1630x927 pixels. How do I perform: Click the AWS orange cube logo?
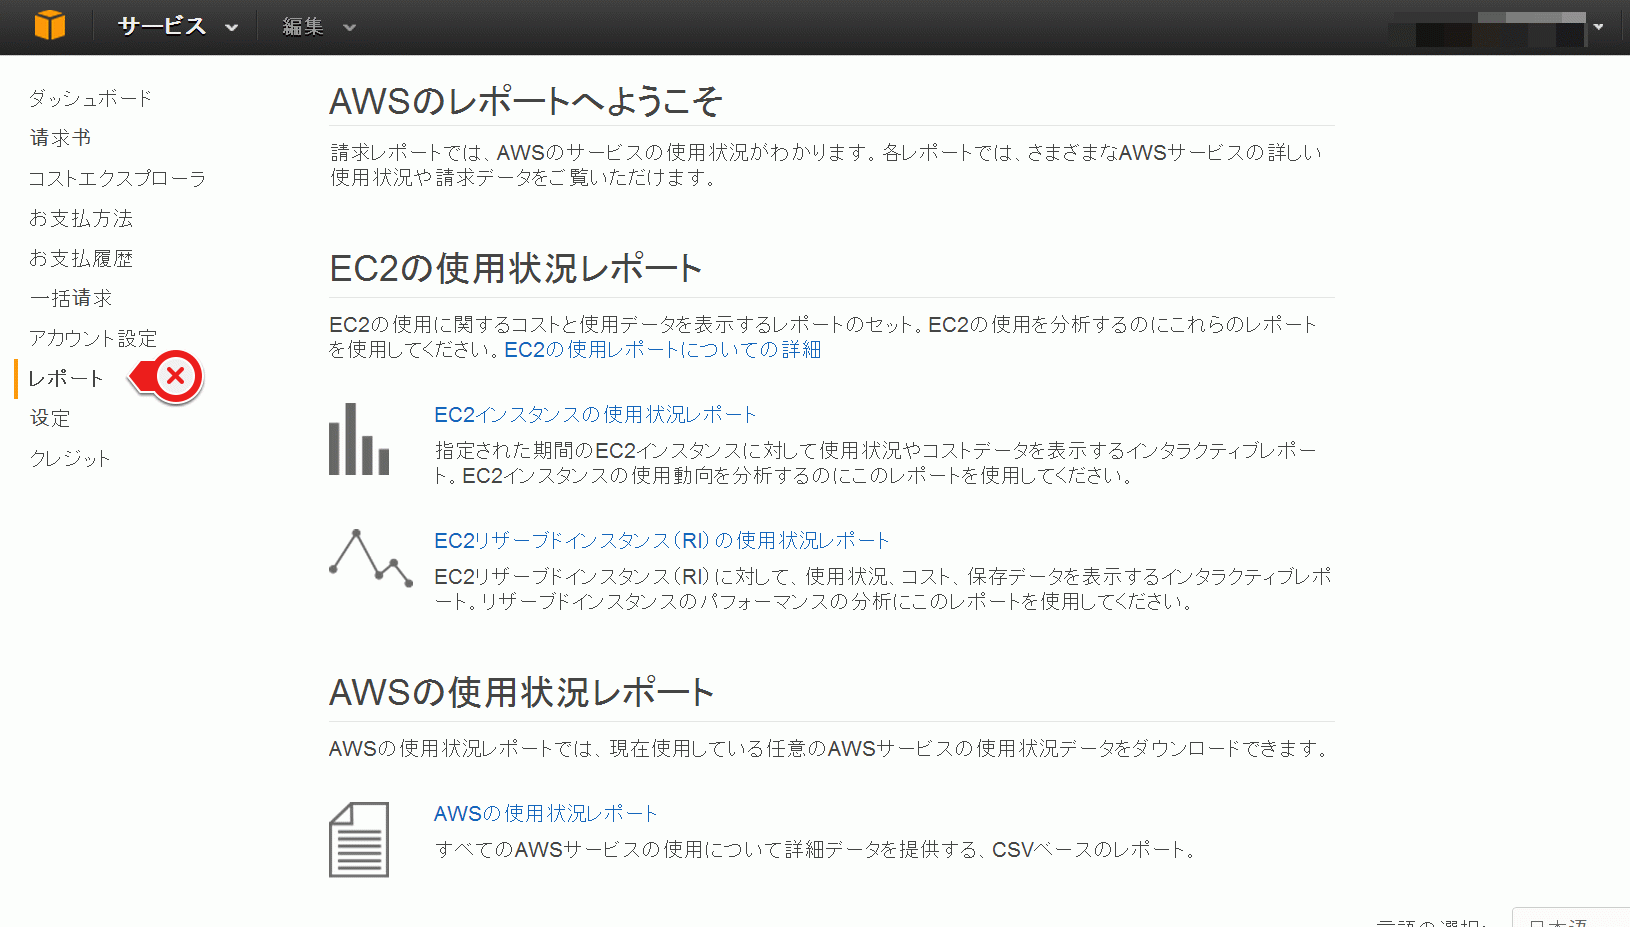click(x=49, y=25)
